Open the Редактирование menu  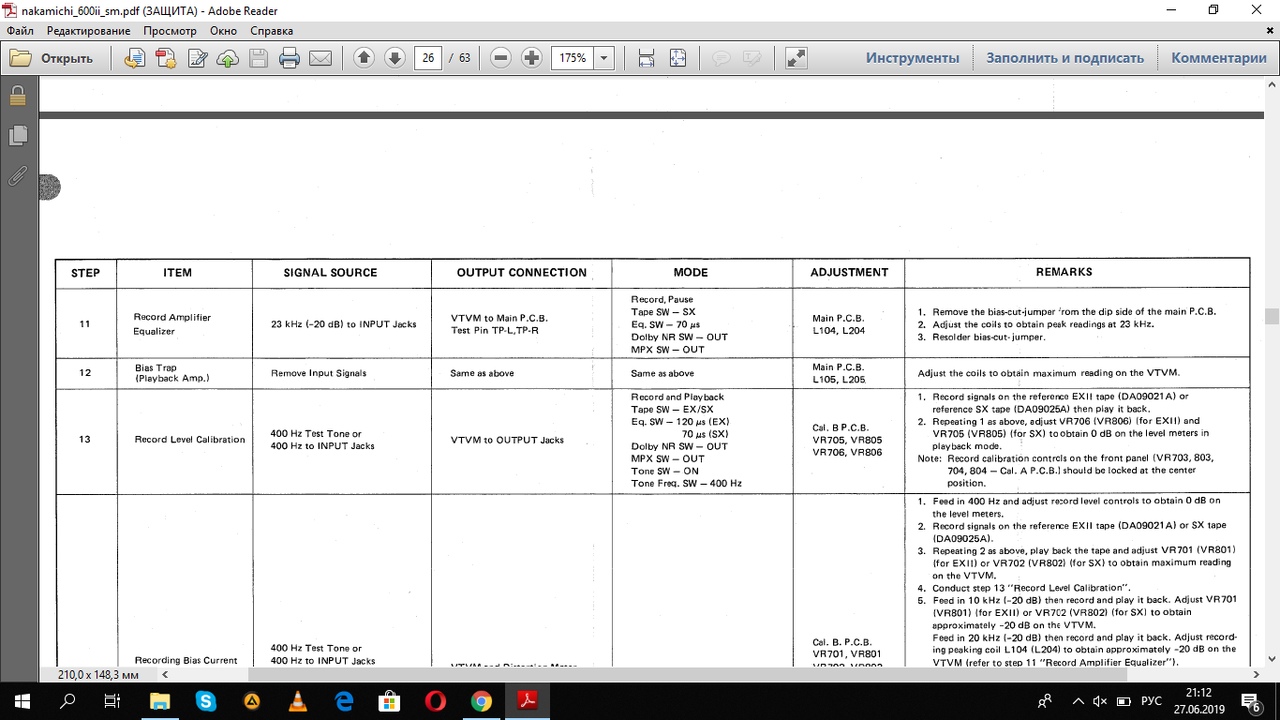point(88,31)
